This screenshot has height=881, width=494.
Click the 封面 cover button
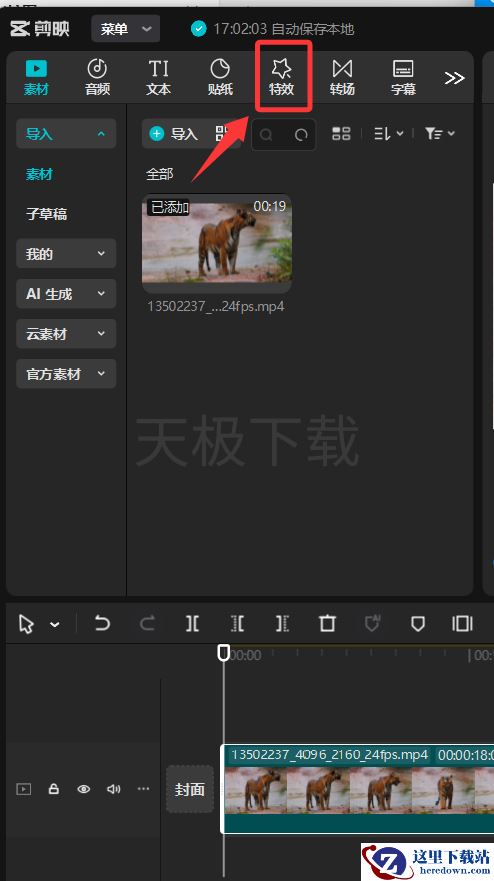[x=190, y=789]
